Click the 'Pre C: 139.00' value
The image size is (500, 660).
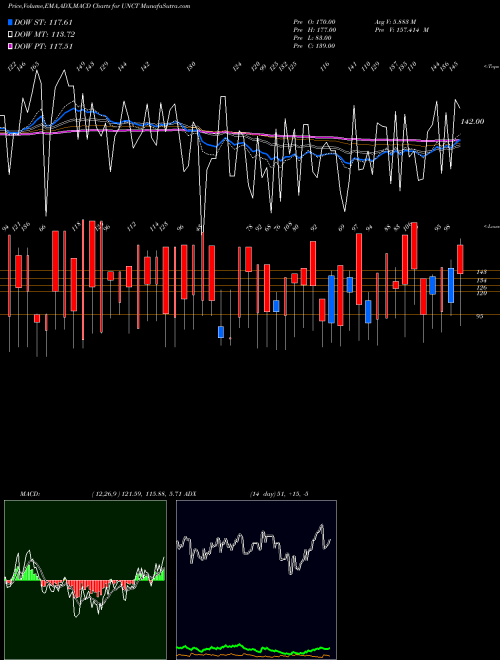(314, 46)
